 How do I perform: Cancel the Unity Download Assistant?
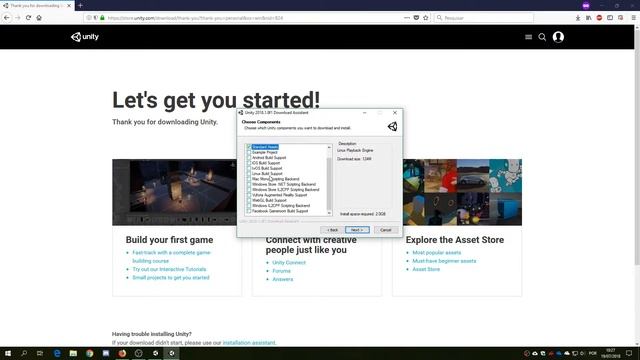pyautogui.click(x=386, y=230)
